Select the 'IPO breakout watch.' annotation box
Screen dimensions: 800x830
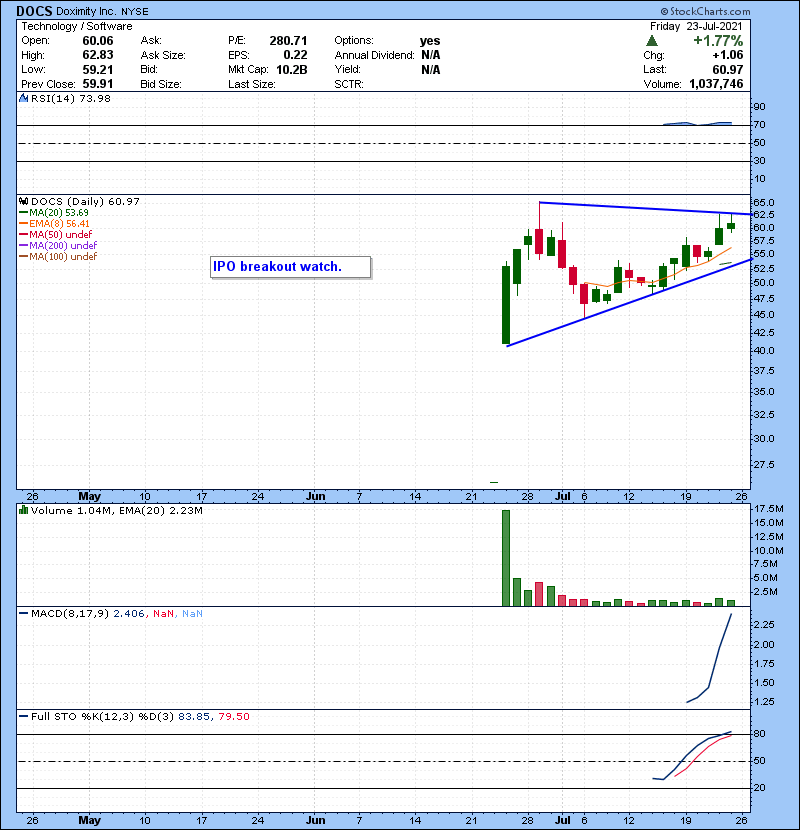tap(290, 267)
